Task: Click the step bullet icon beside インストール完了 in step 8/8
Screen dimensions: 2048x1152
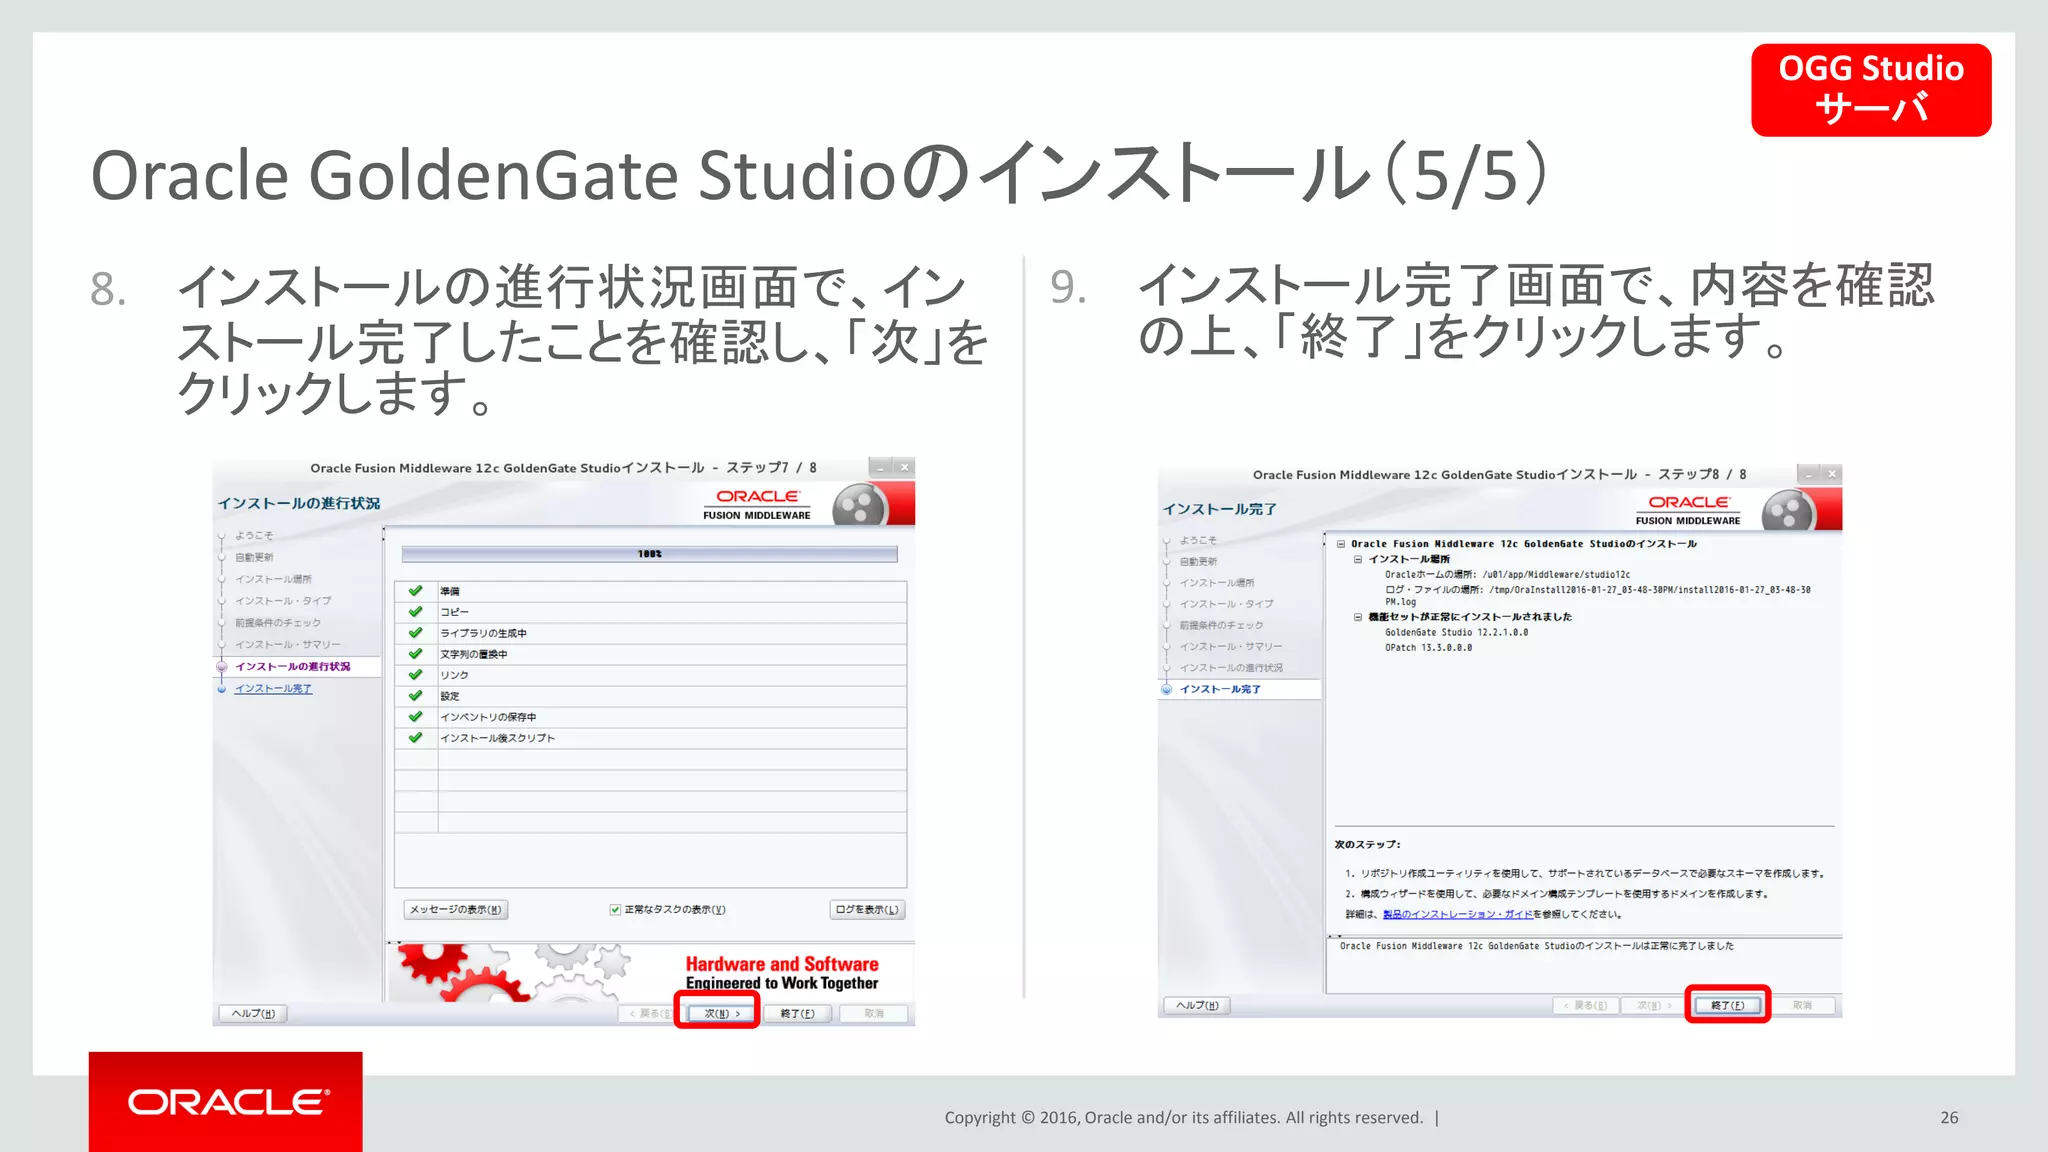Action: tap(1166, 689)
